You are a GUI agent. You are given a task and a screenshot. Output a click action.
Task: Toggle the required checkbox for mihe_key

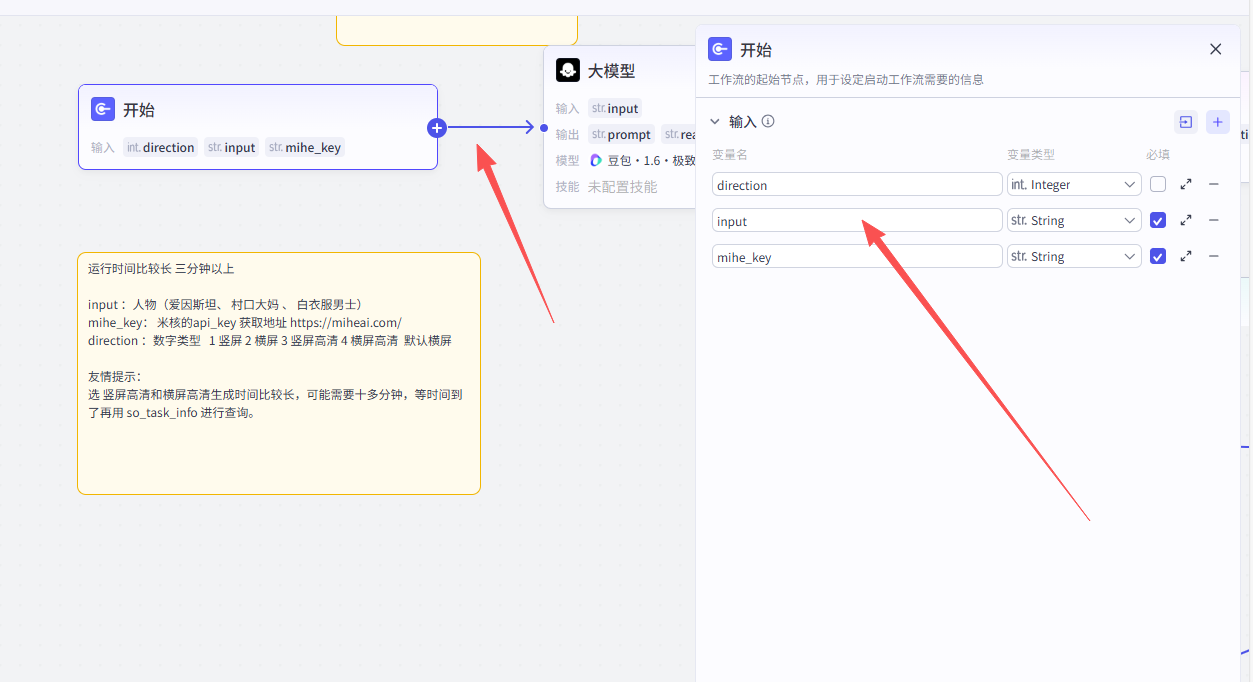click(x=1158, y=257)
